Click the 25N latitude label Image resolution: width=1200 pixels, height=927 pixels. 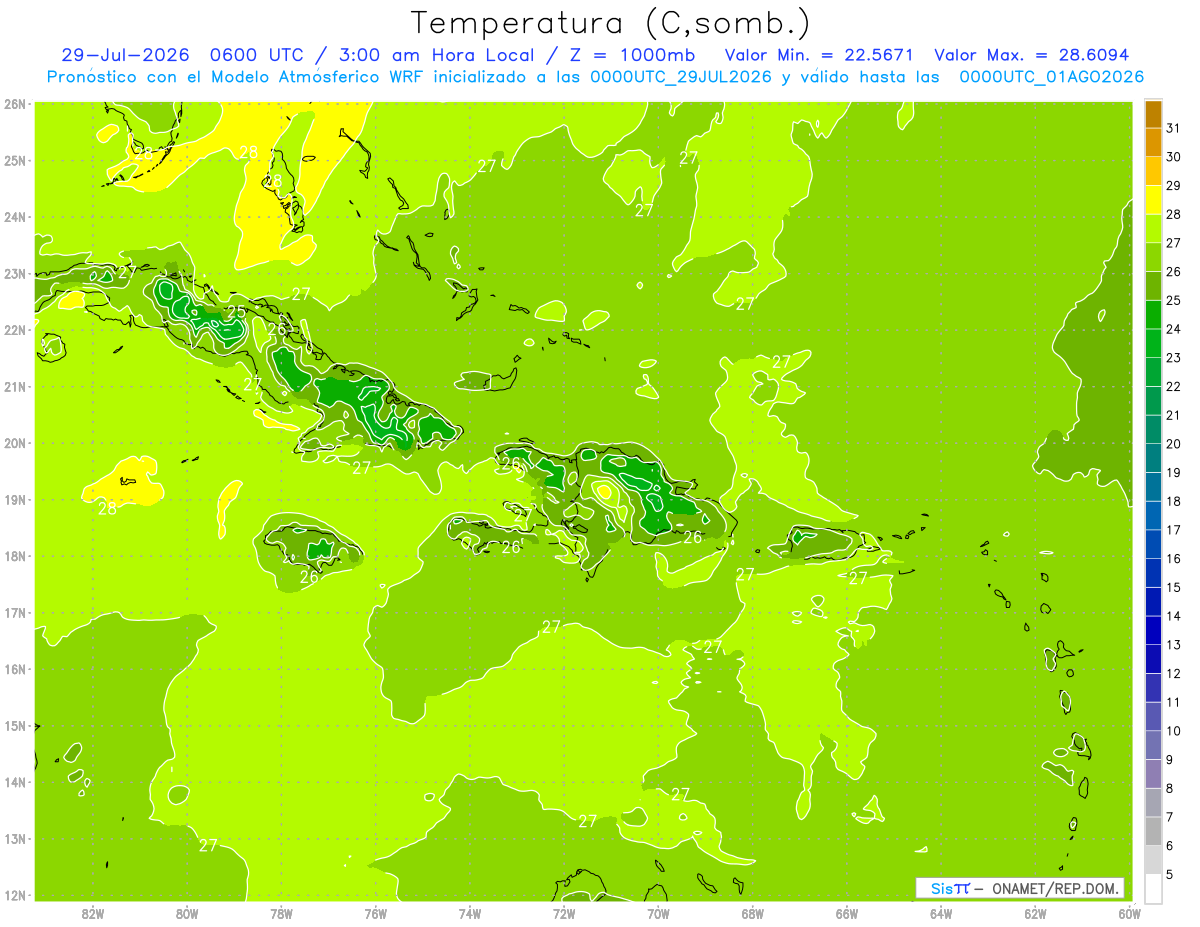14,160
